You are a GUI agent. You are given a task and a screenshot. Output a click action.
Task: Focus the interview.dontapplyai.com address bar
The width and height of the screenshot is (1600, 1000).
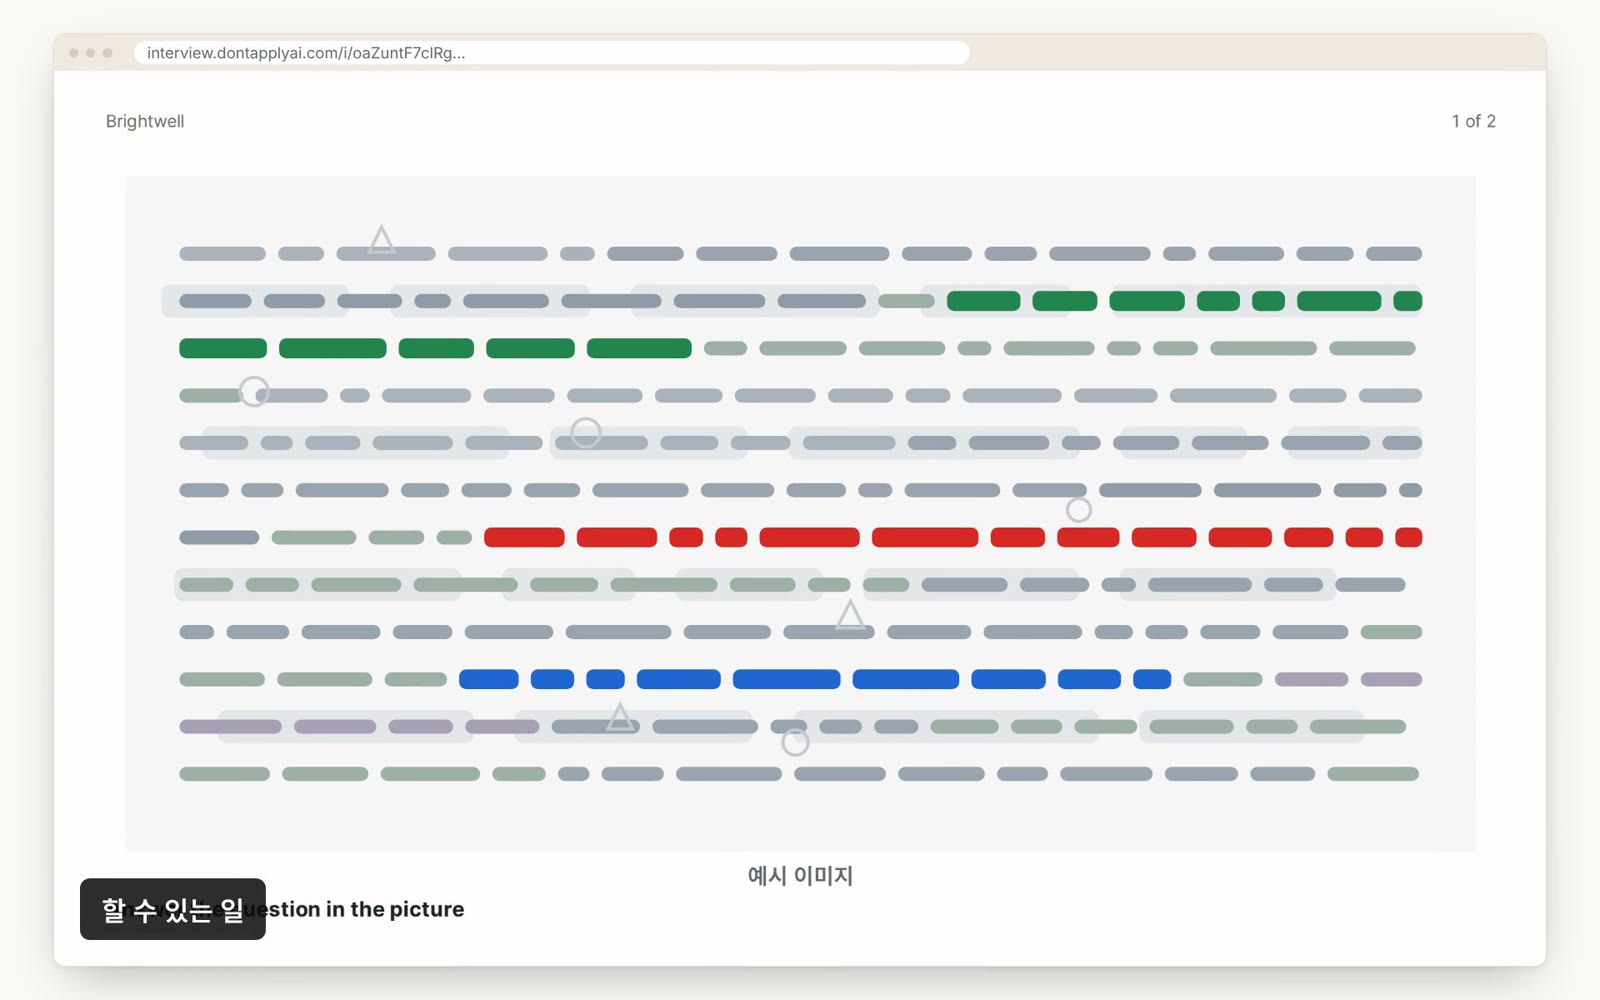552,53
